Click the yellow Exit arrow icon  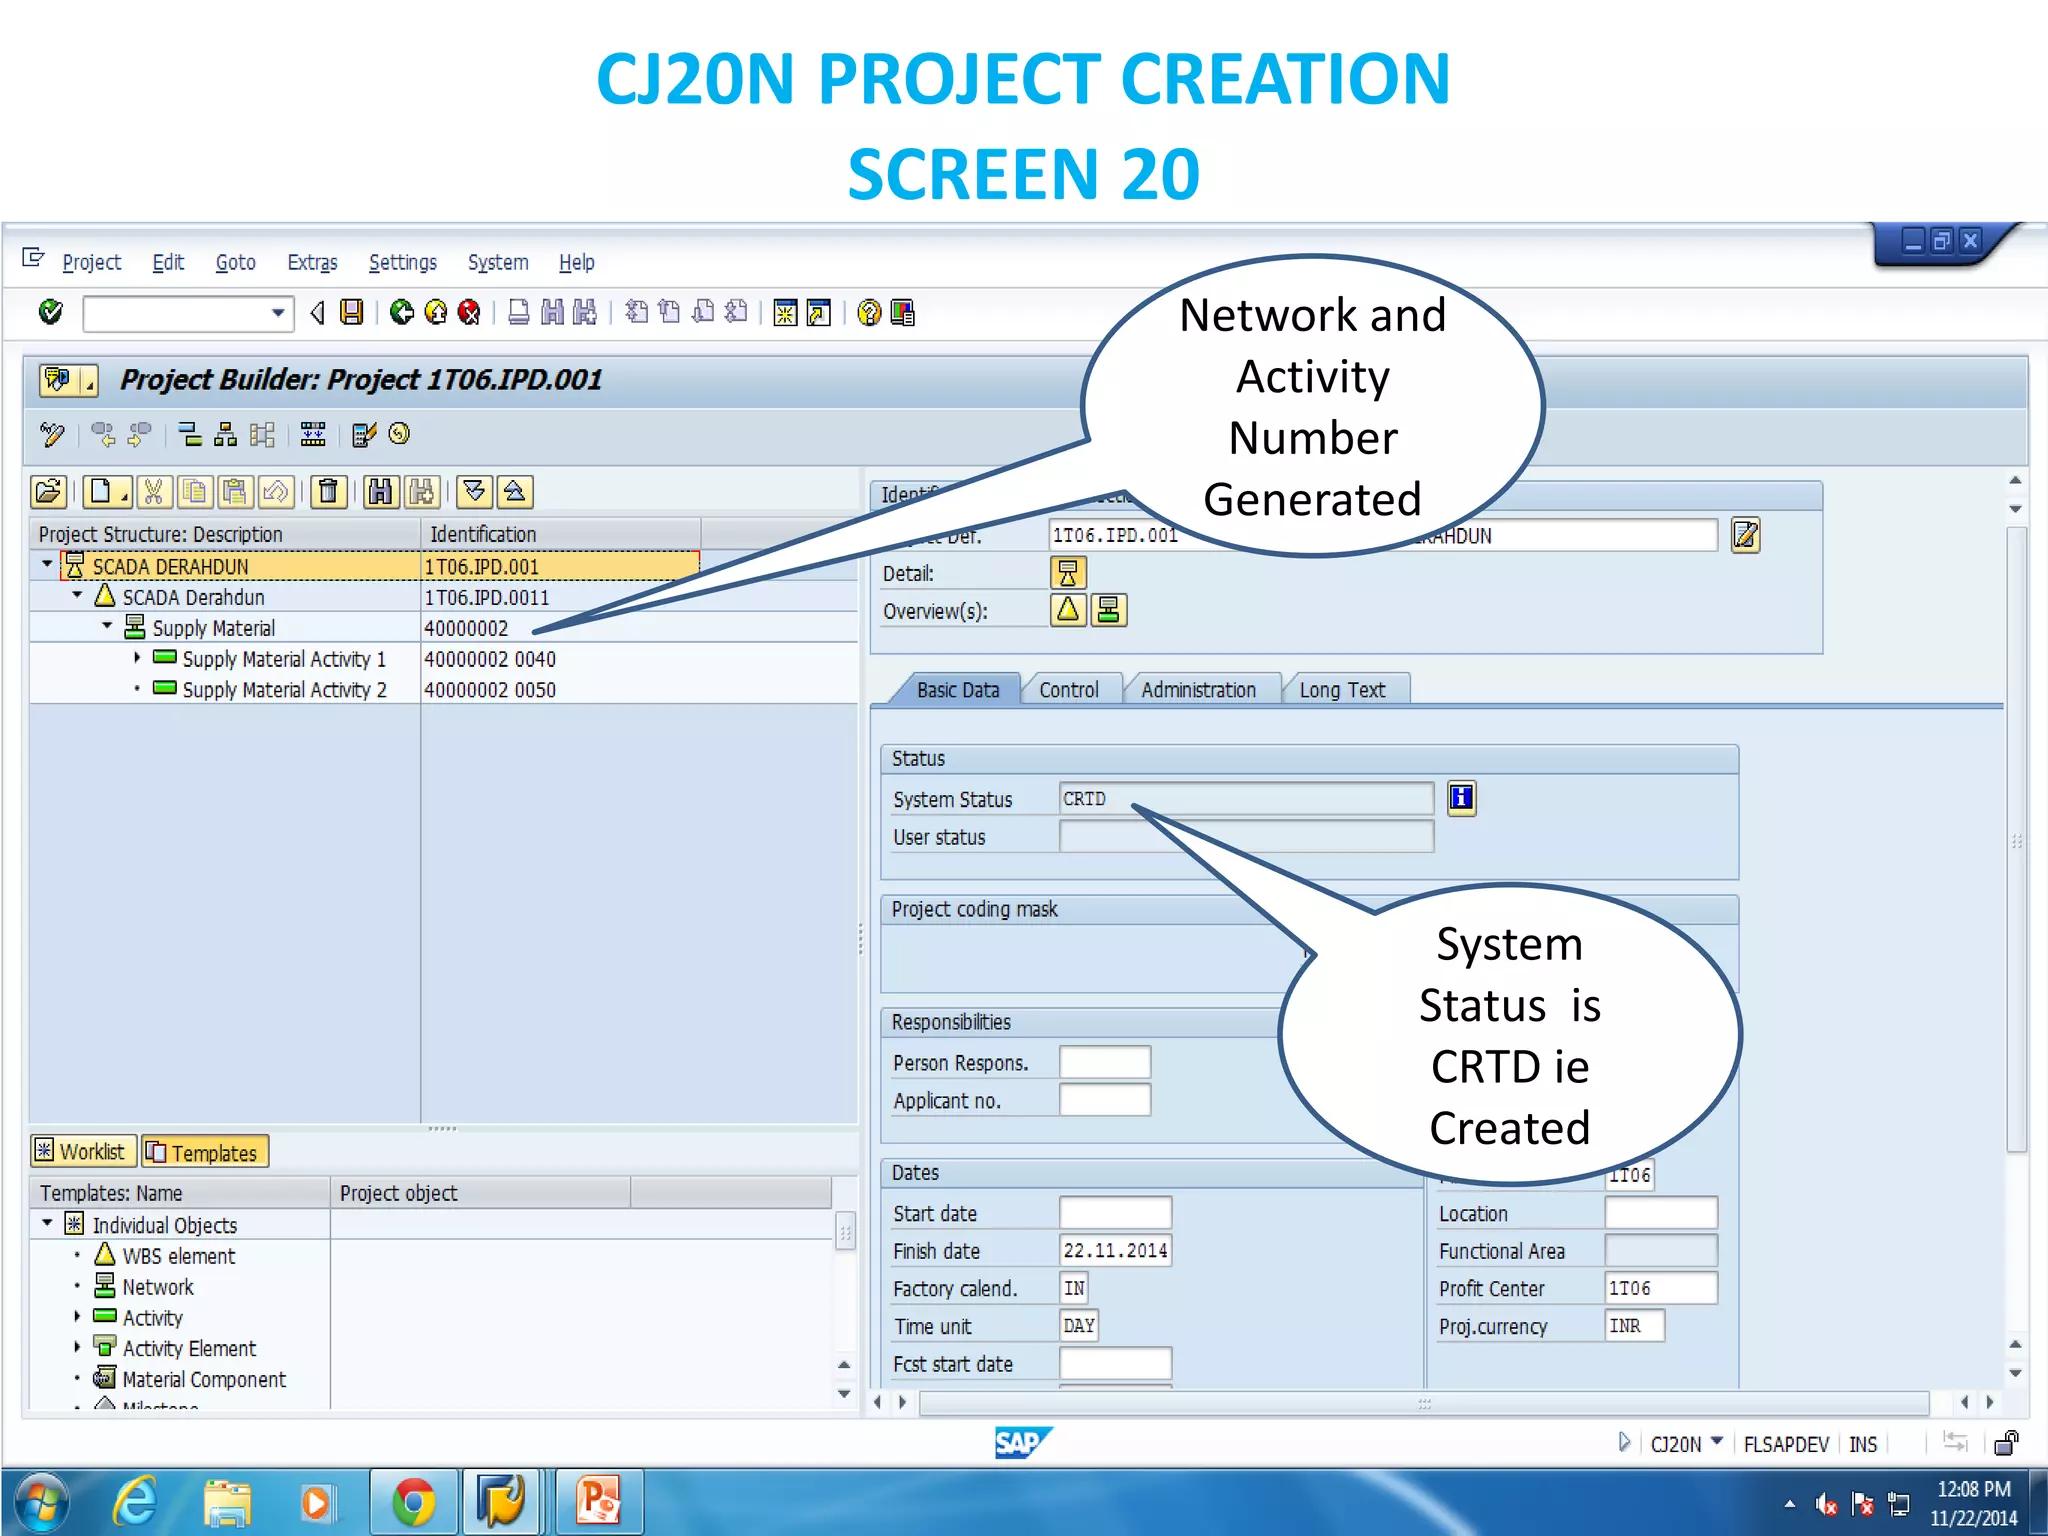tap(436, 313)
